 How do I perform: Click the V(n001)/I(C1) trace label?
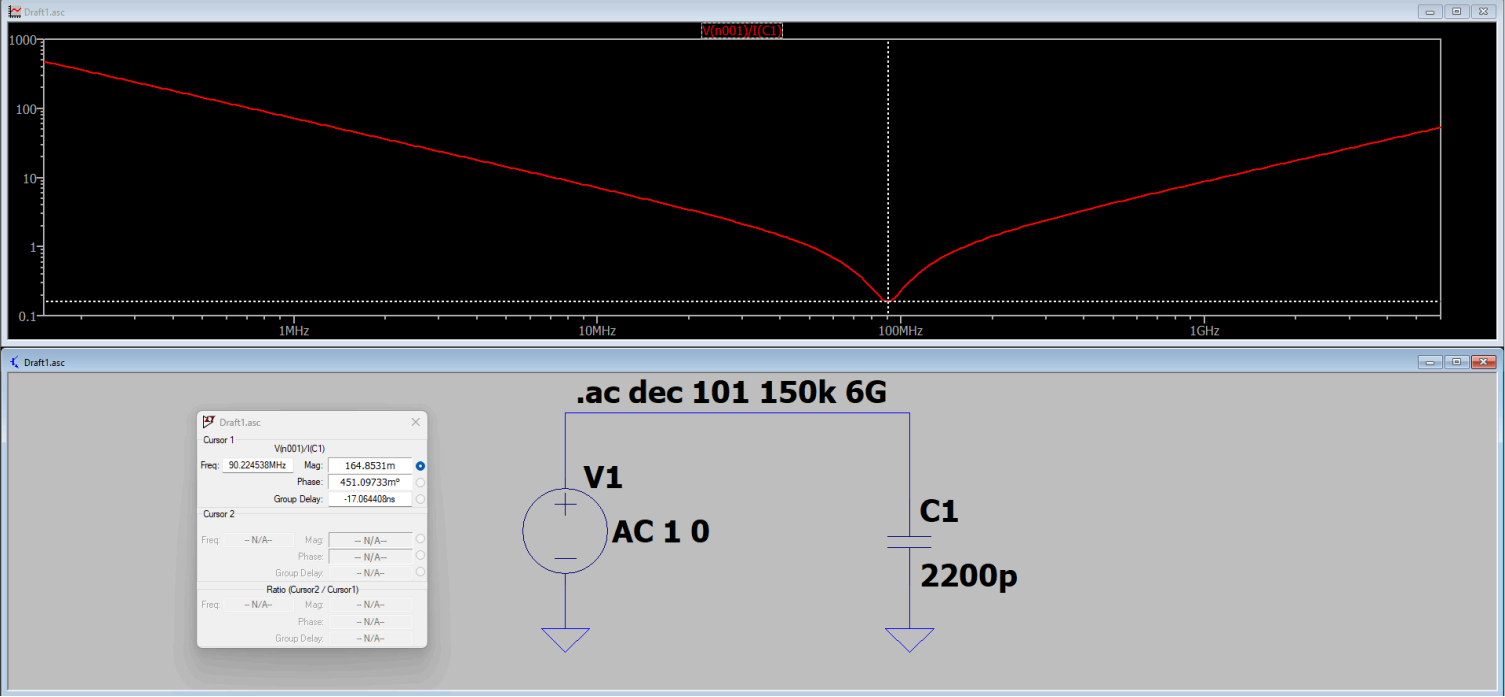pyautogui.click(x=742, y=29)
